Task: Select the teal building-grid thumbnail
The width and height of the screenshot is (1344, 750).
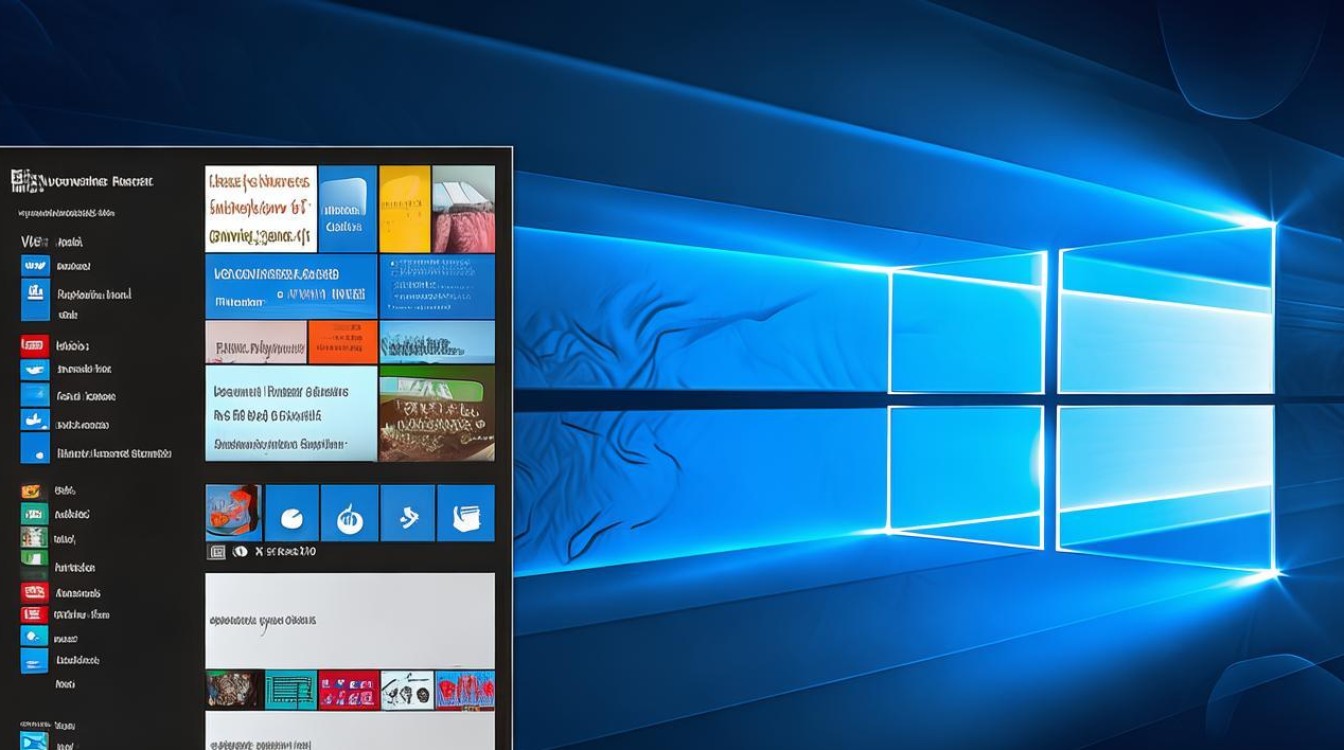Action: click(x=291, y=690)
